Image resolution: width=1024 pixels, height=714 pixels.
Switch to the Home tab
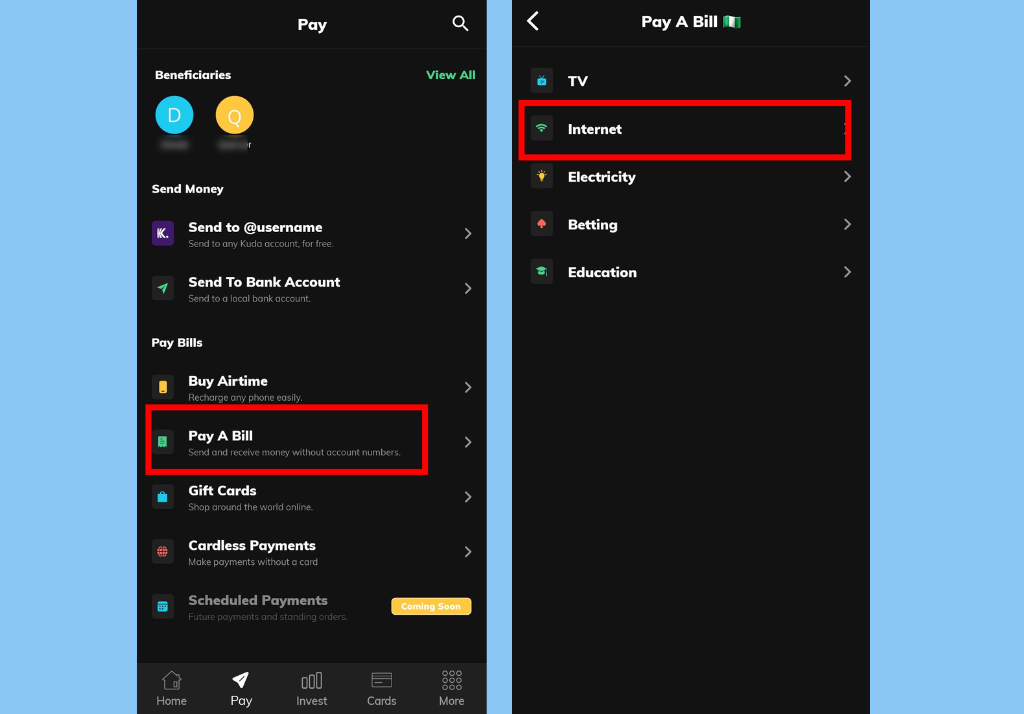tap(171, 689)
